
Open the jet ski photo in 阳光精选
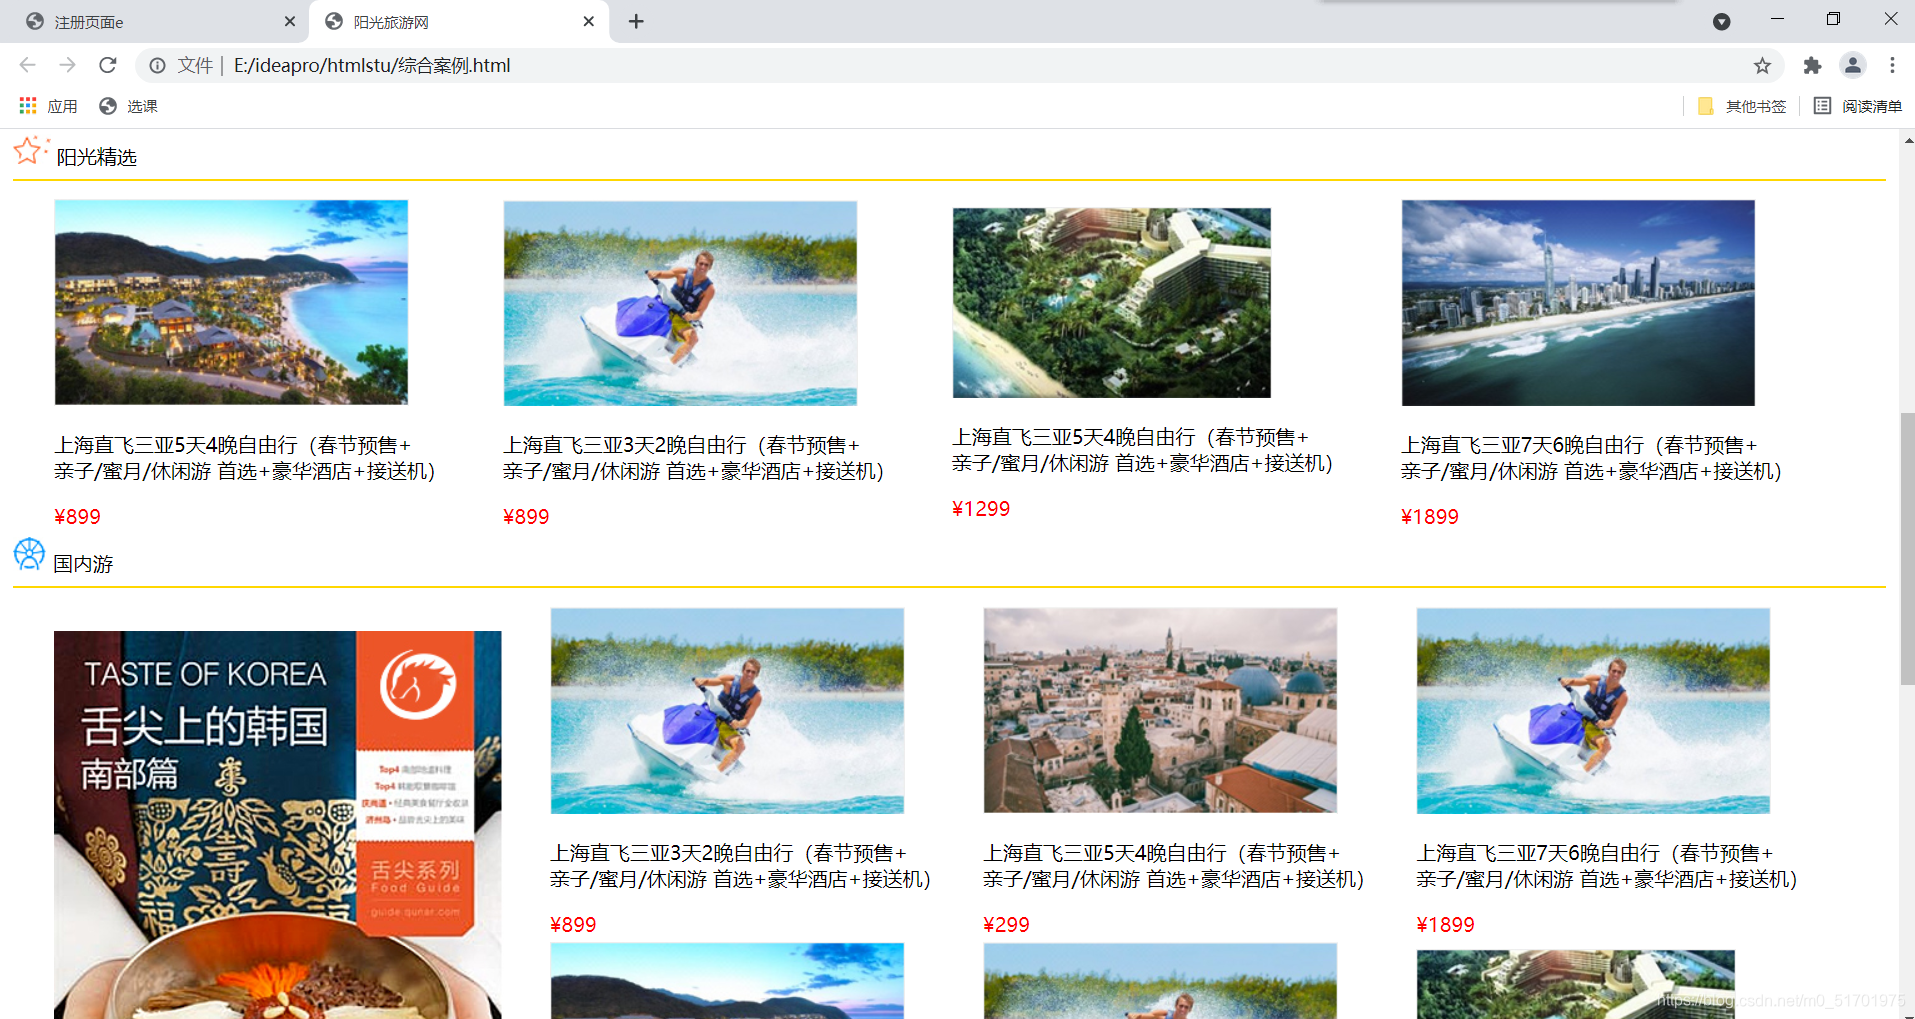pyautogui.click(x=680, y=303)
